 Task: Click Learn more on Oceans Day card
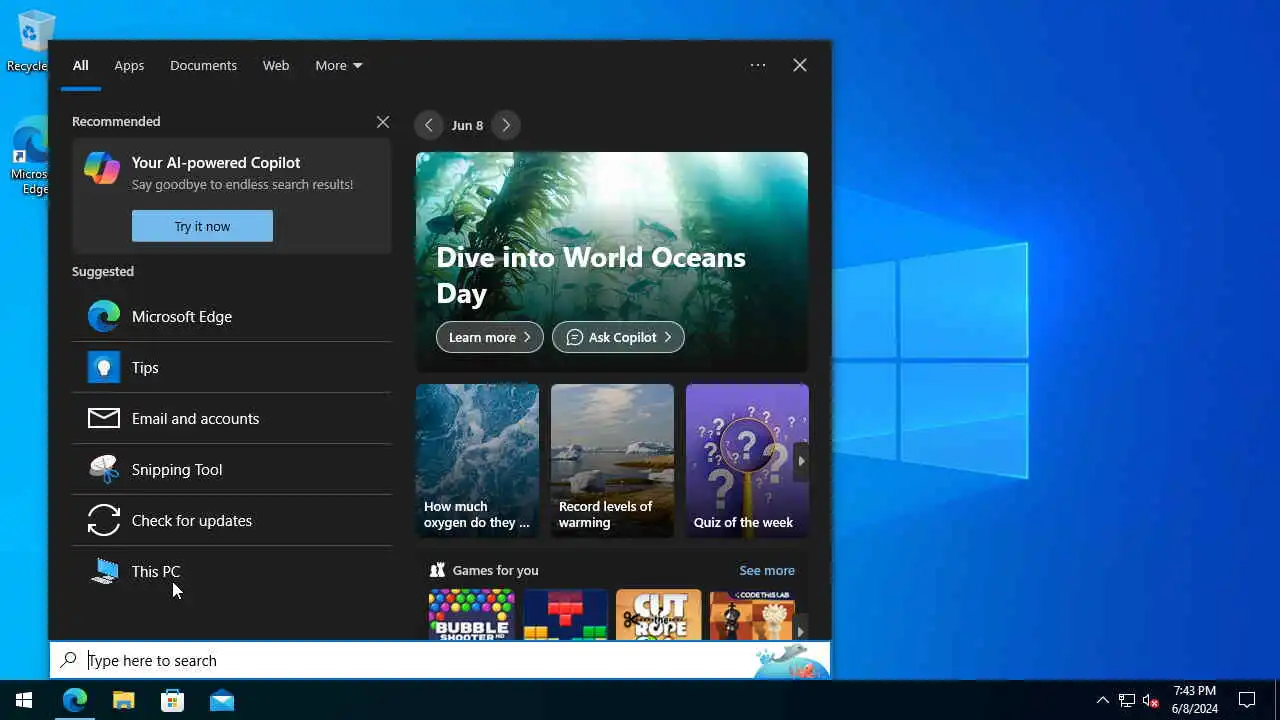(x=490, y=337)
